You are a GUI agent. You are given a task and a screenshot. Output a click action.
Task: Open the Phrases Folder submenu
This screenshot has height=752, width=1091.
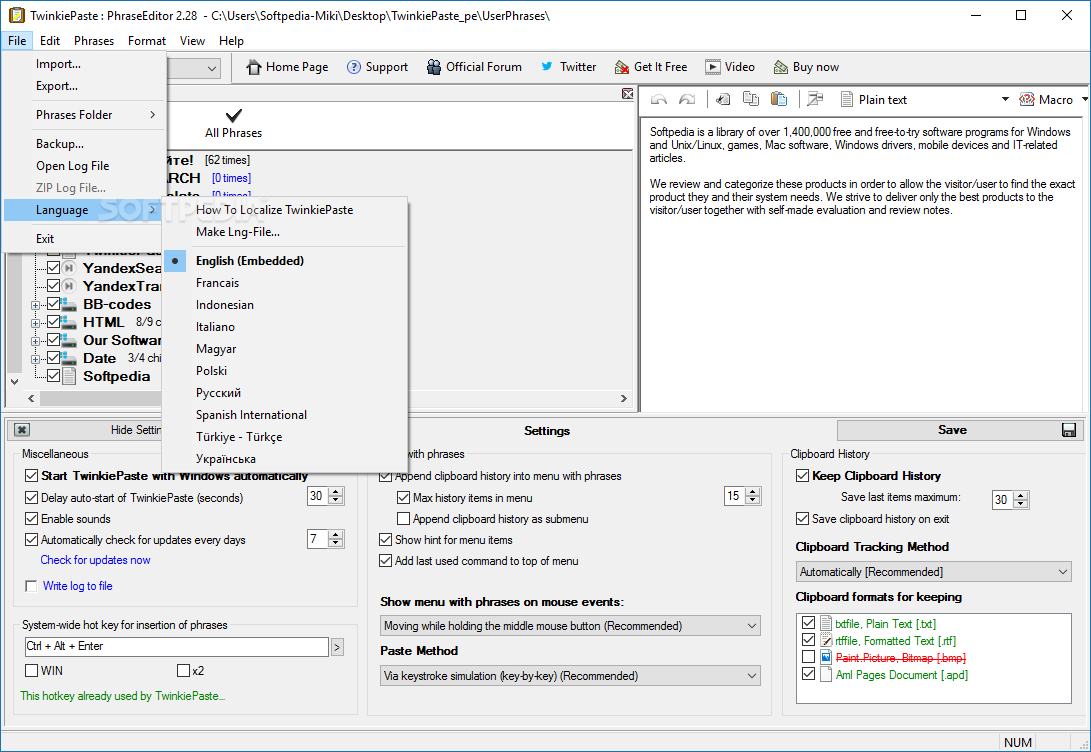point(85,115)
